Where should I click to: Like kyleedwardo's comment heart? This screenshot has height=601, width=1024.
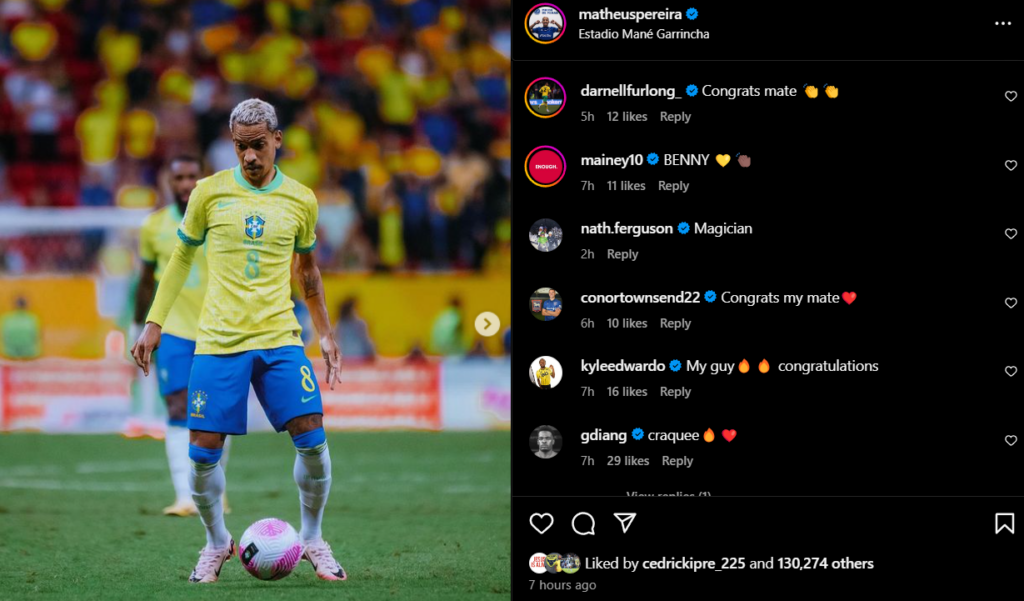1011,371
